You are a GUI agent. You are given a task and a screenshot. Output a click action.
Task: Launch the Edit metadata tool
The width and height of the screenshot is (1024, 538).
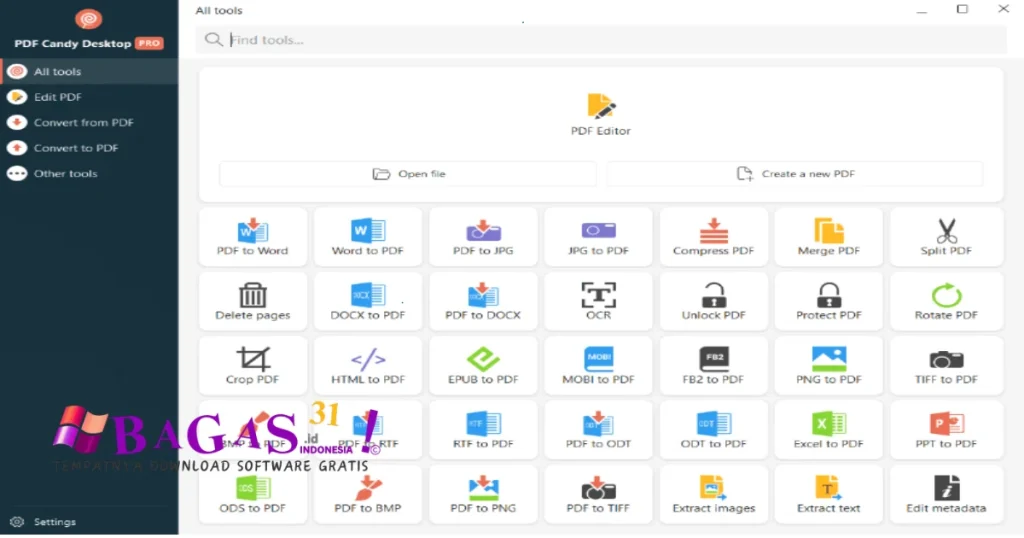[x=946, y=495]
